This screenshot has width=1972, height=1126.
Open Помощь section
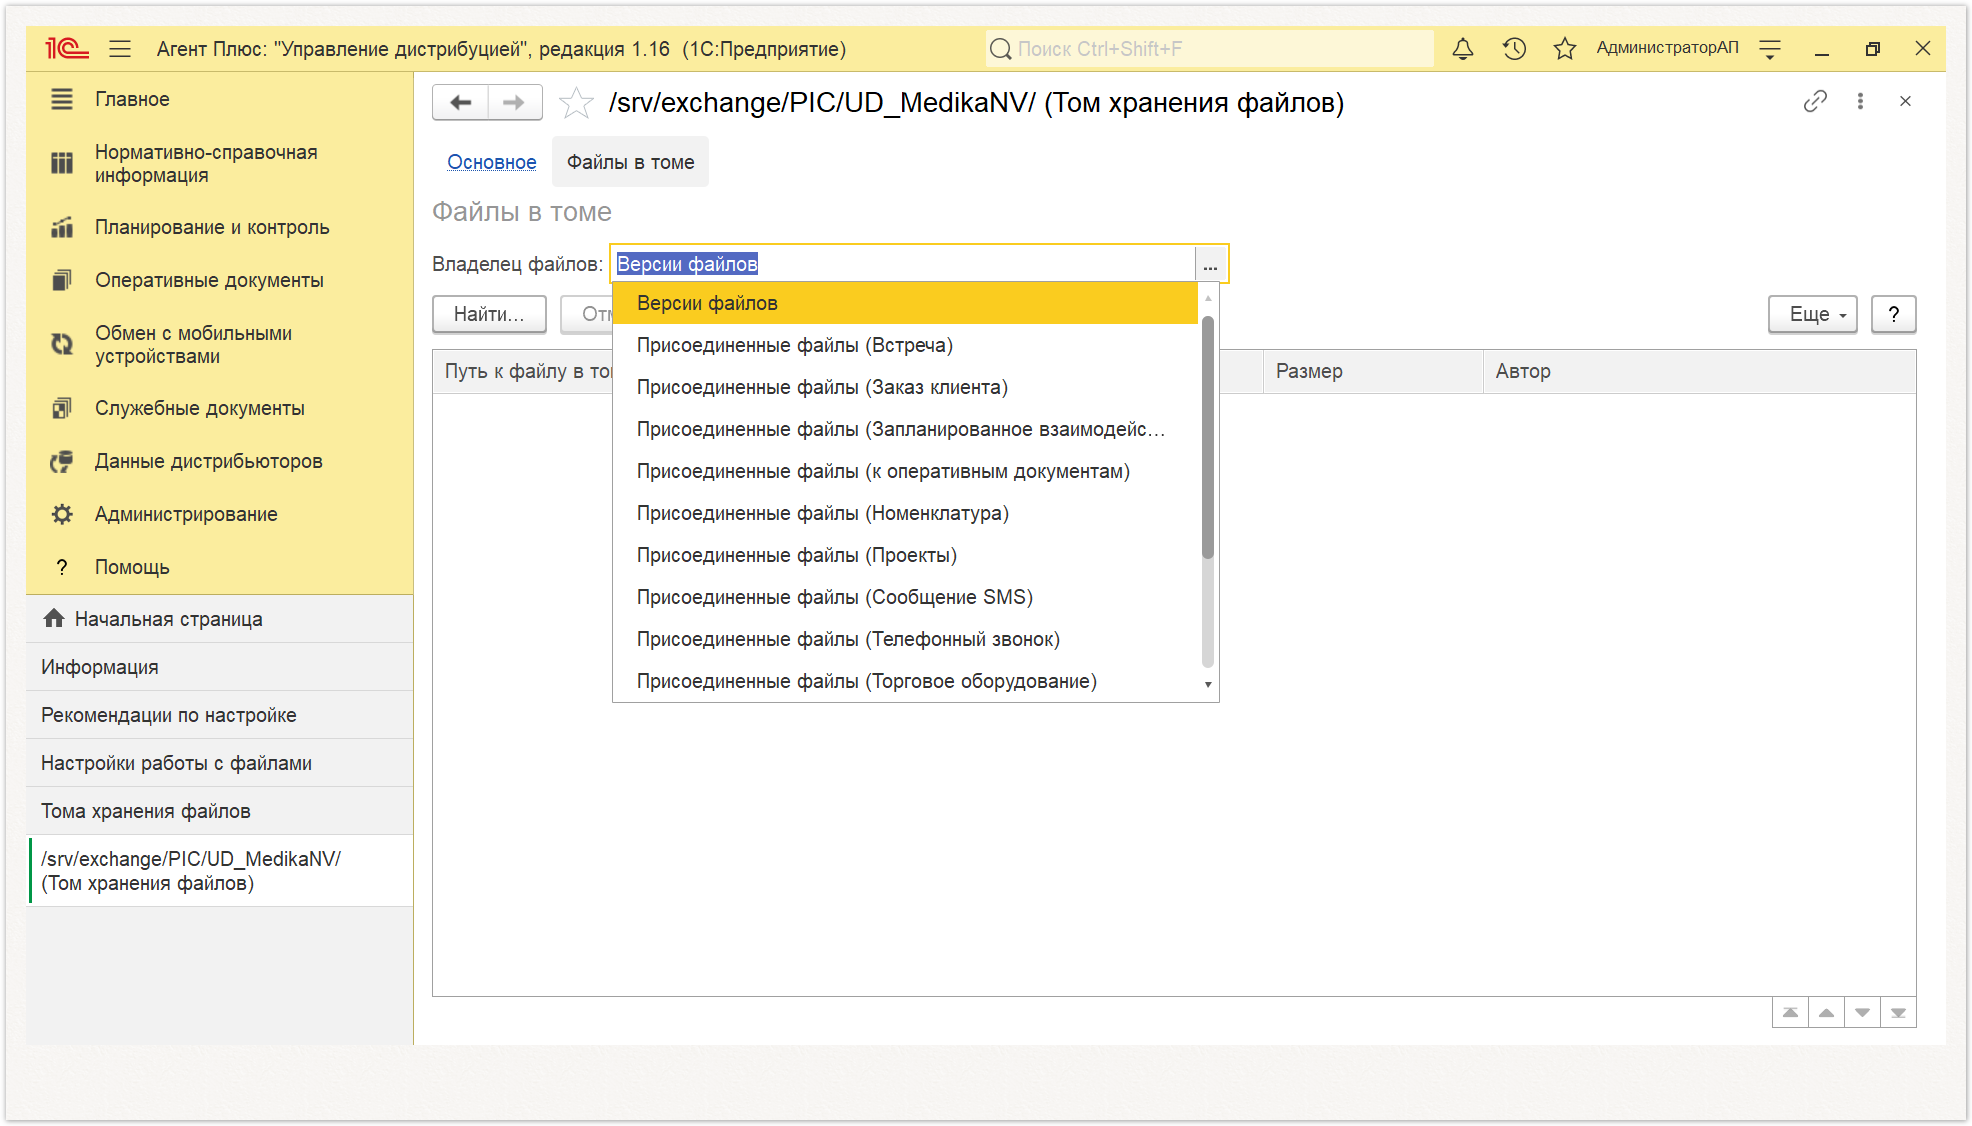(220, 567)
